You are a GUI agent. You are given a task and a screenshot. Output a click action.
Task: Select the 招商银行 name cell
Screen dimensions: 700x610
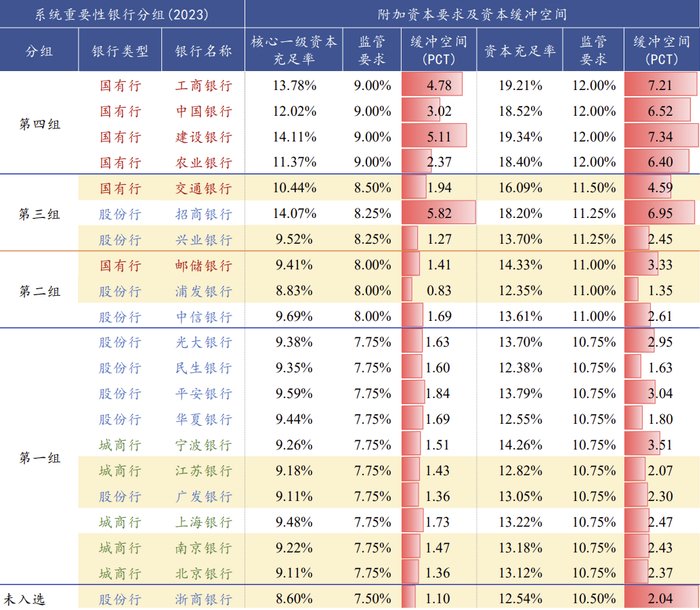(x=204, y=214)
